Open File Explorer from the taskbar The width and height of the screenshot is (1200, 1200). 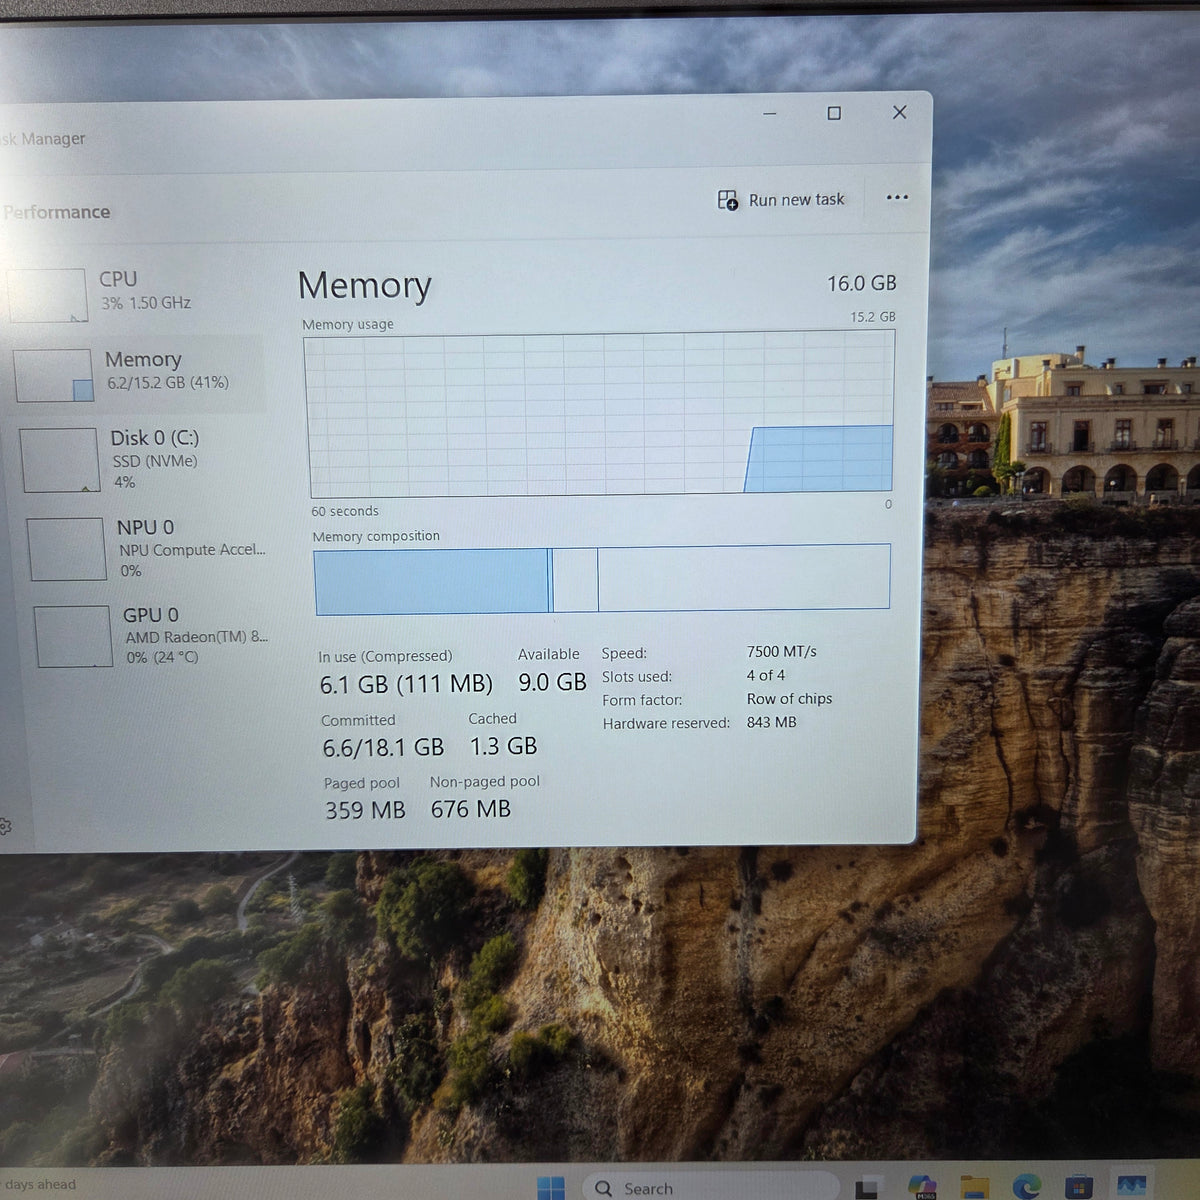tap(974, 1187)
